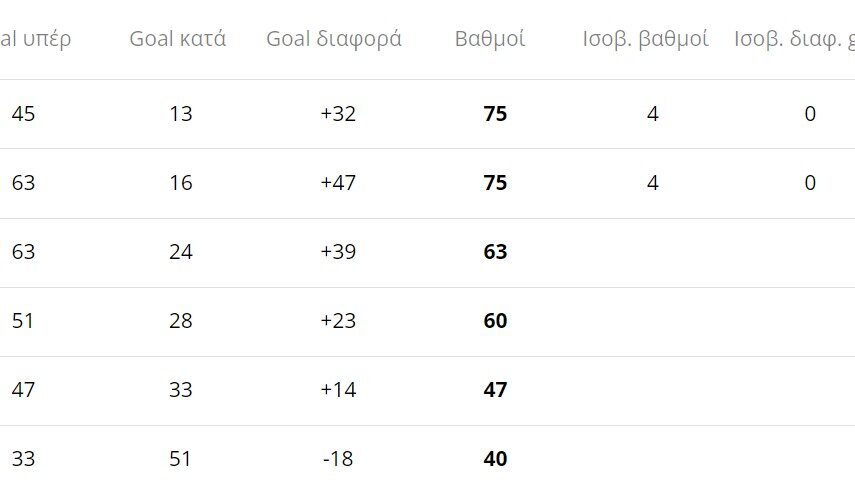Click the Goal υπέρ column header
The width and height of the screenshot is (855, 494).
pos(36,40)
